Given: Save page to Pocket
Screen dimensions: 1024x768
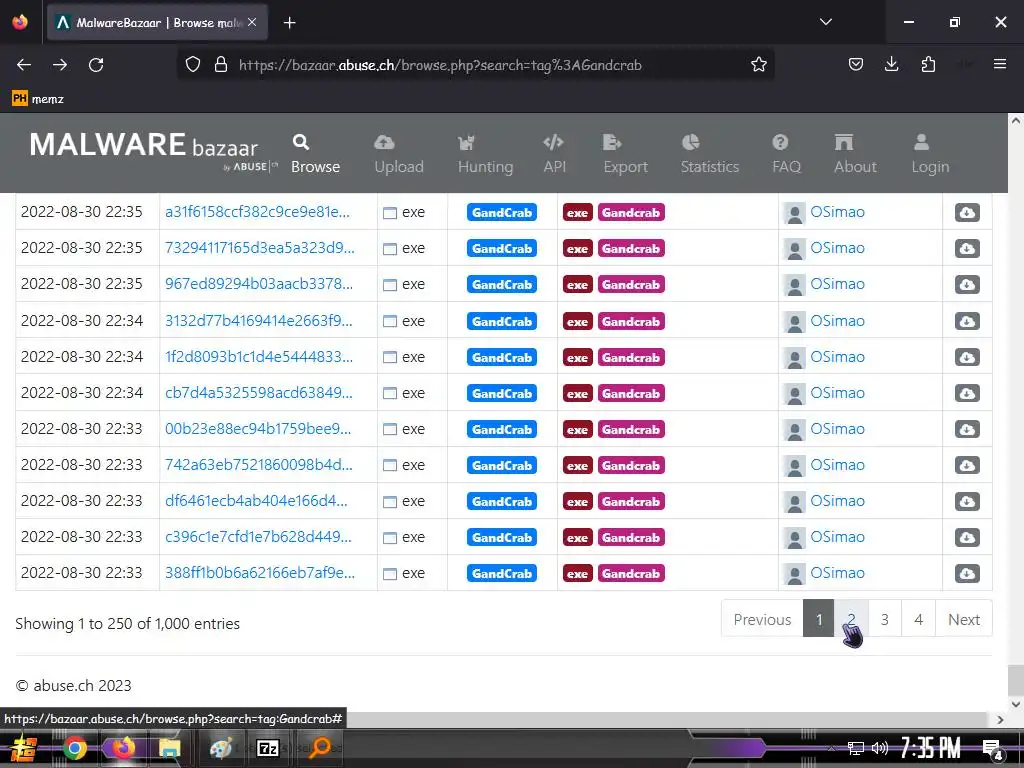Looking at the screenshot, I should click(x=856, y=64).
